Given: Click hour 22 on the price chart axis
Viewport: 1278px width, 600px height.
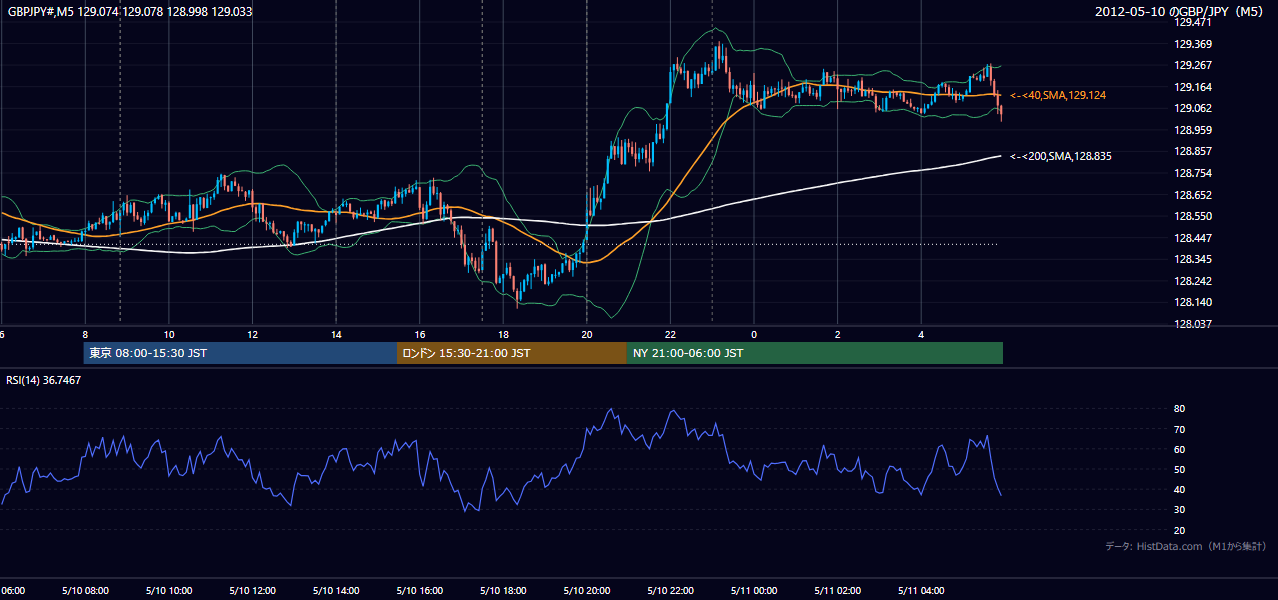Looking at the screenshot, I should click(x=670, y=334).
